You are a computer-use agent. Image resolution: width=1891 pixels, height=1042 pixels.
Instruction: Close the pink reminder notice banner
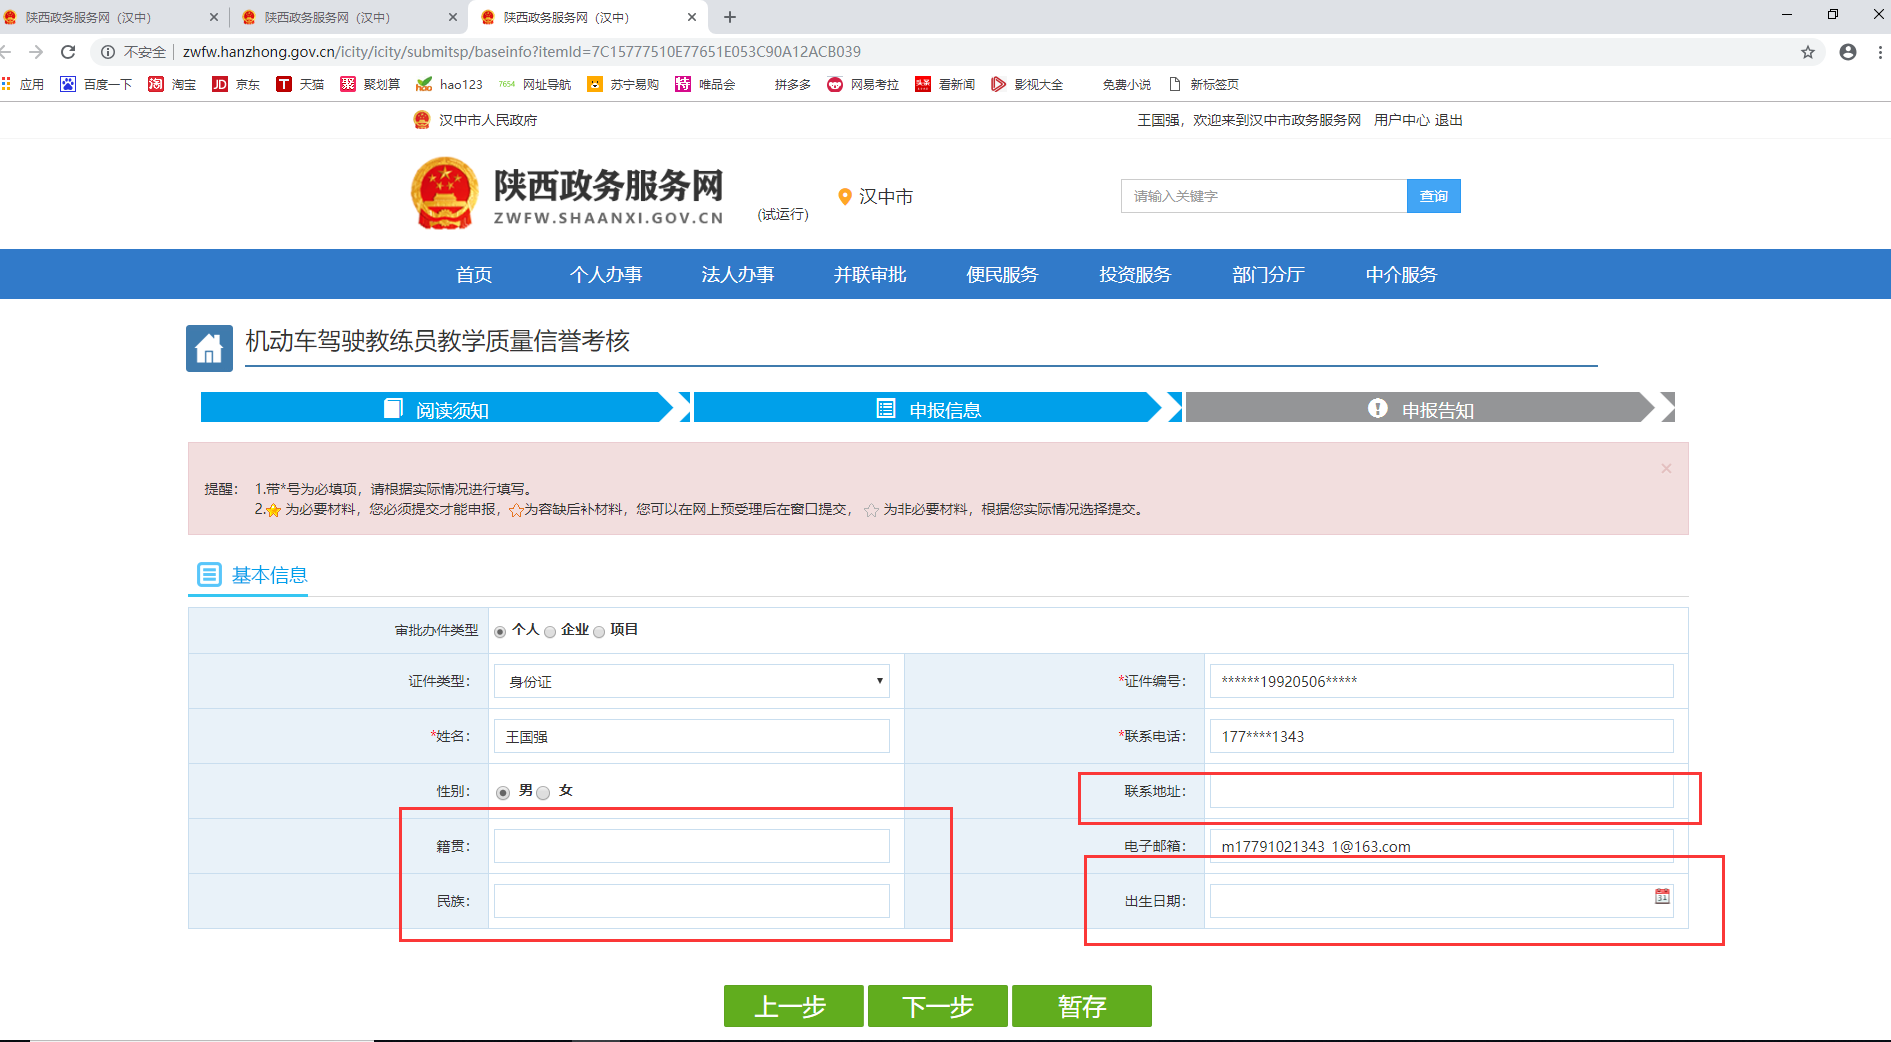(x=1666, y=469)
